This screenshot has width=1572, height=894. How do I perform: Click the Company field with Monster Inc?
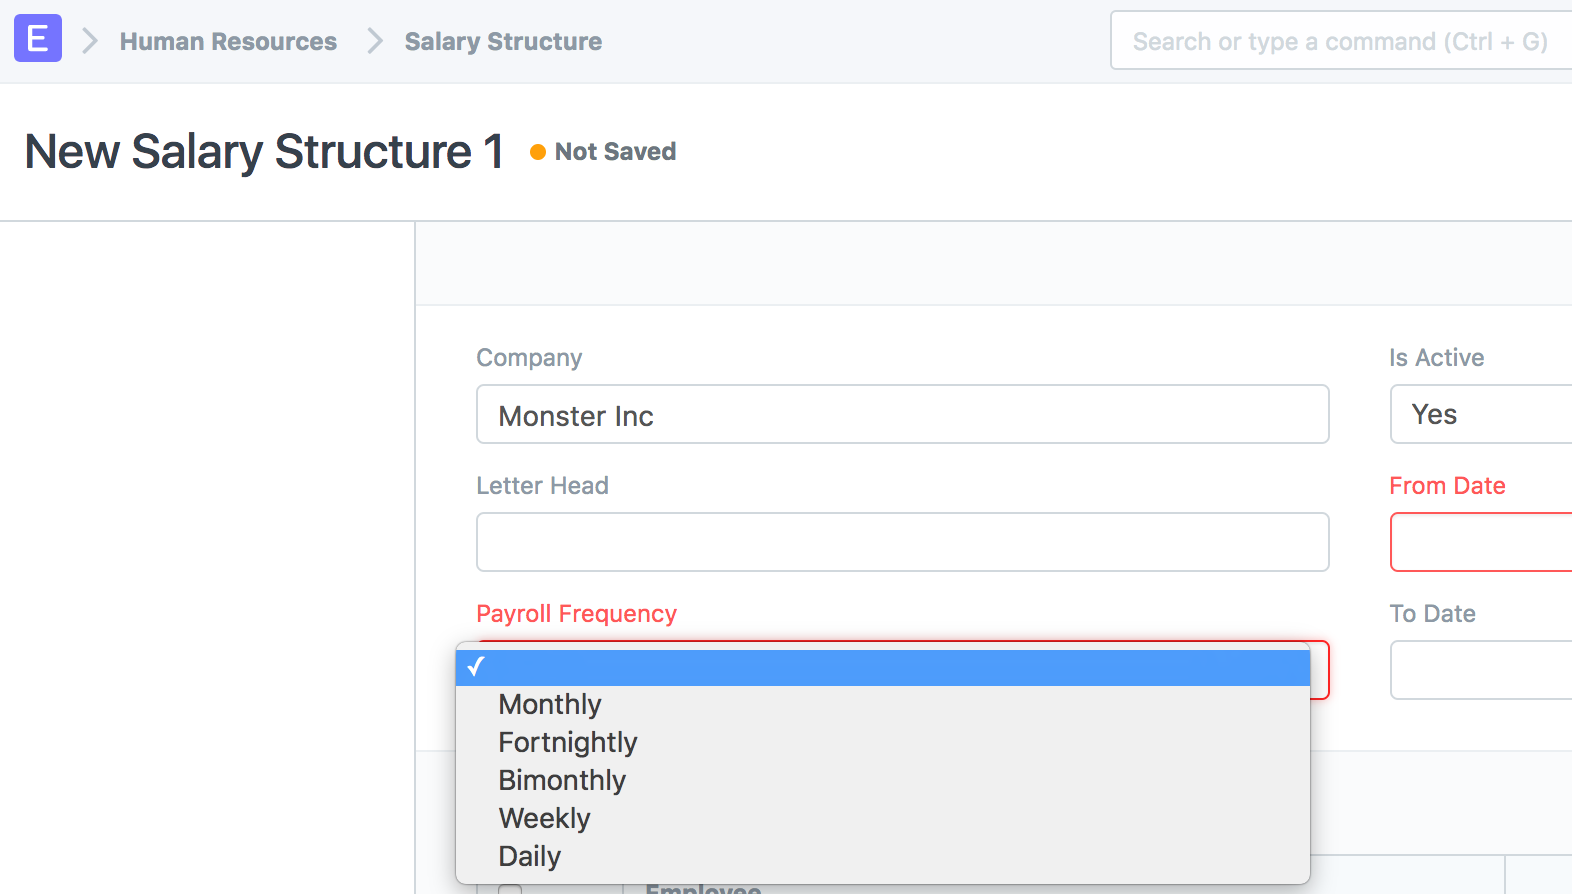[x=903, y=414]
